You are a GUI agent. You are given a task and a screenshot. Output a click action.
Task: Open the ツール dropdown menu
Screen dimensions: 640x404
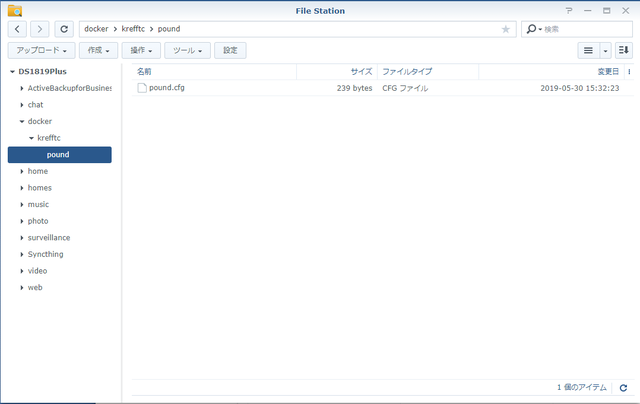click(187, 50)
